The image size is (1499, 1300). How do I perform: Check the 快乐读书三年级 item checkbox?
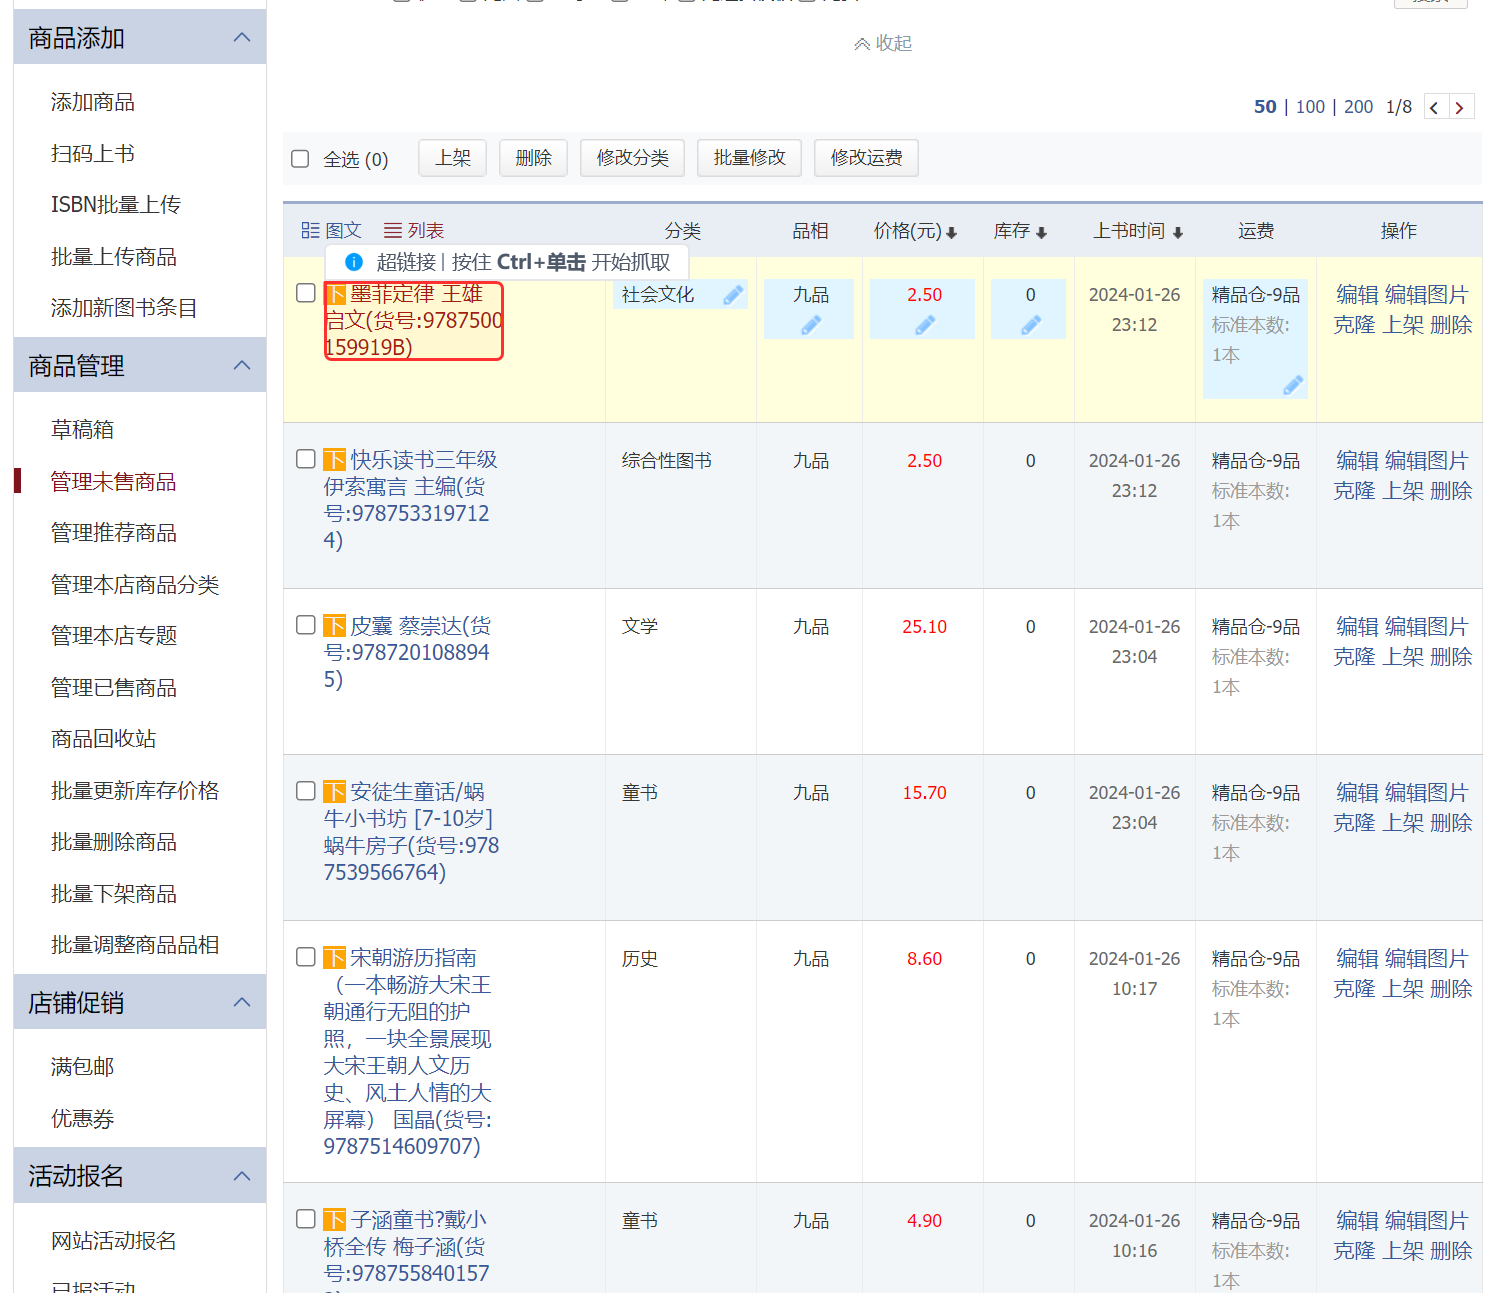[x=306, y=459]
